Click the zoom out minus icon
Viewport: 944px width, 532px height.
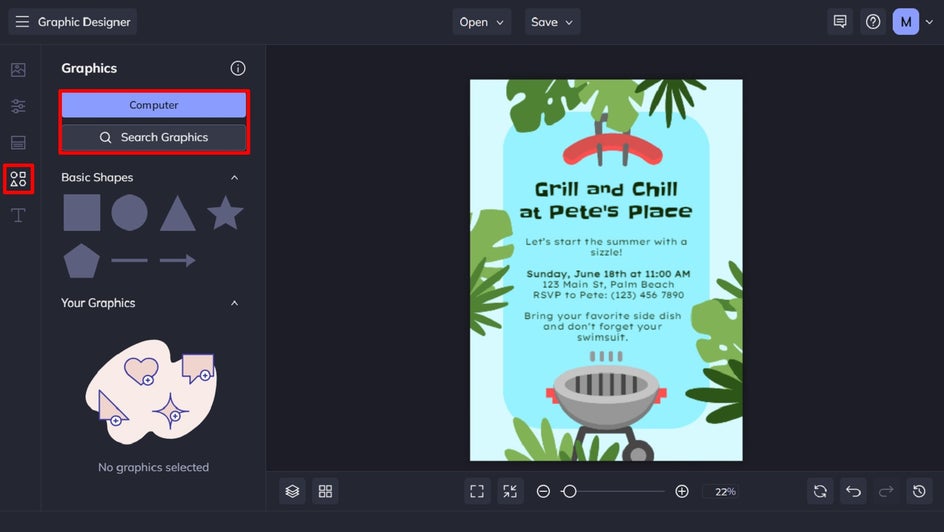(x=543, y=491)
